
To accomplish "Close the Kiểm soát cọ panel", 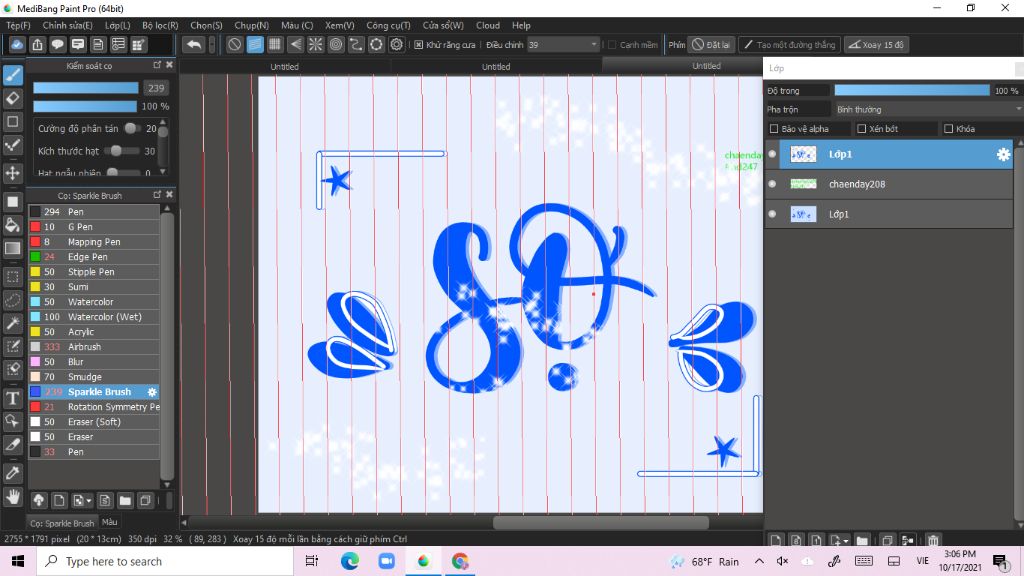I will [170, 65].
